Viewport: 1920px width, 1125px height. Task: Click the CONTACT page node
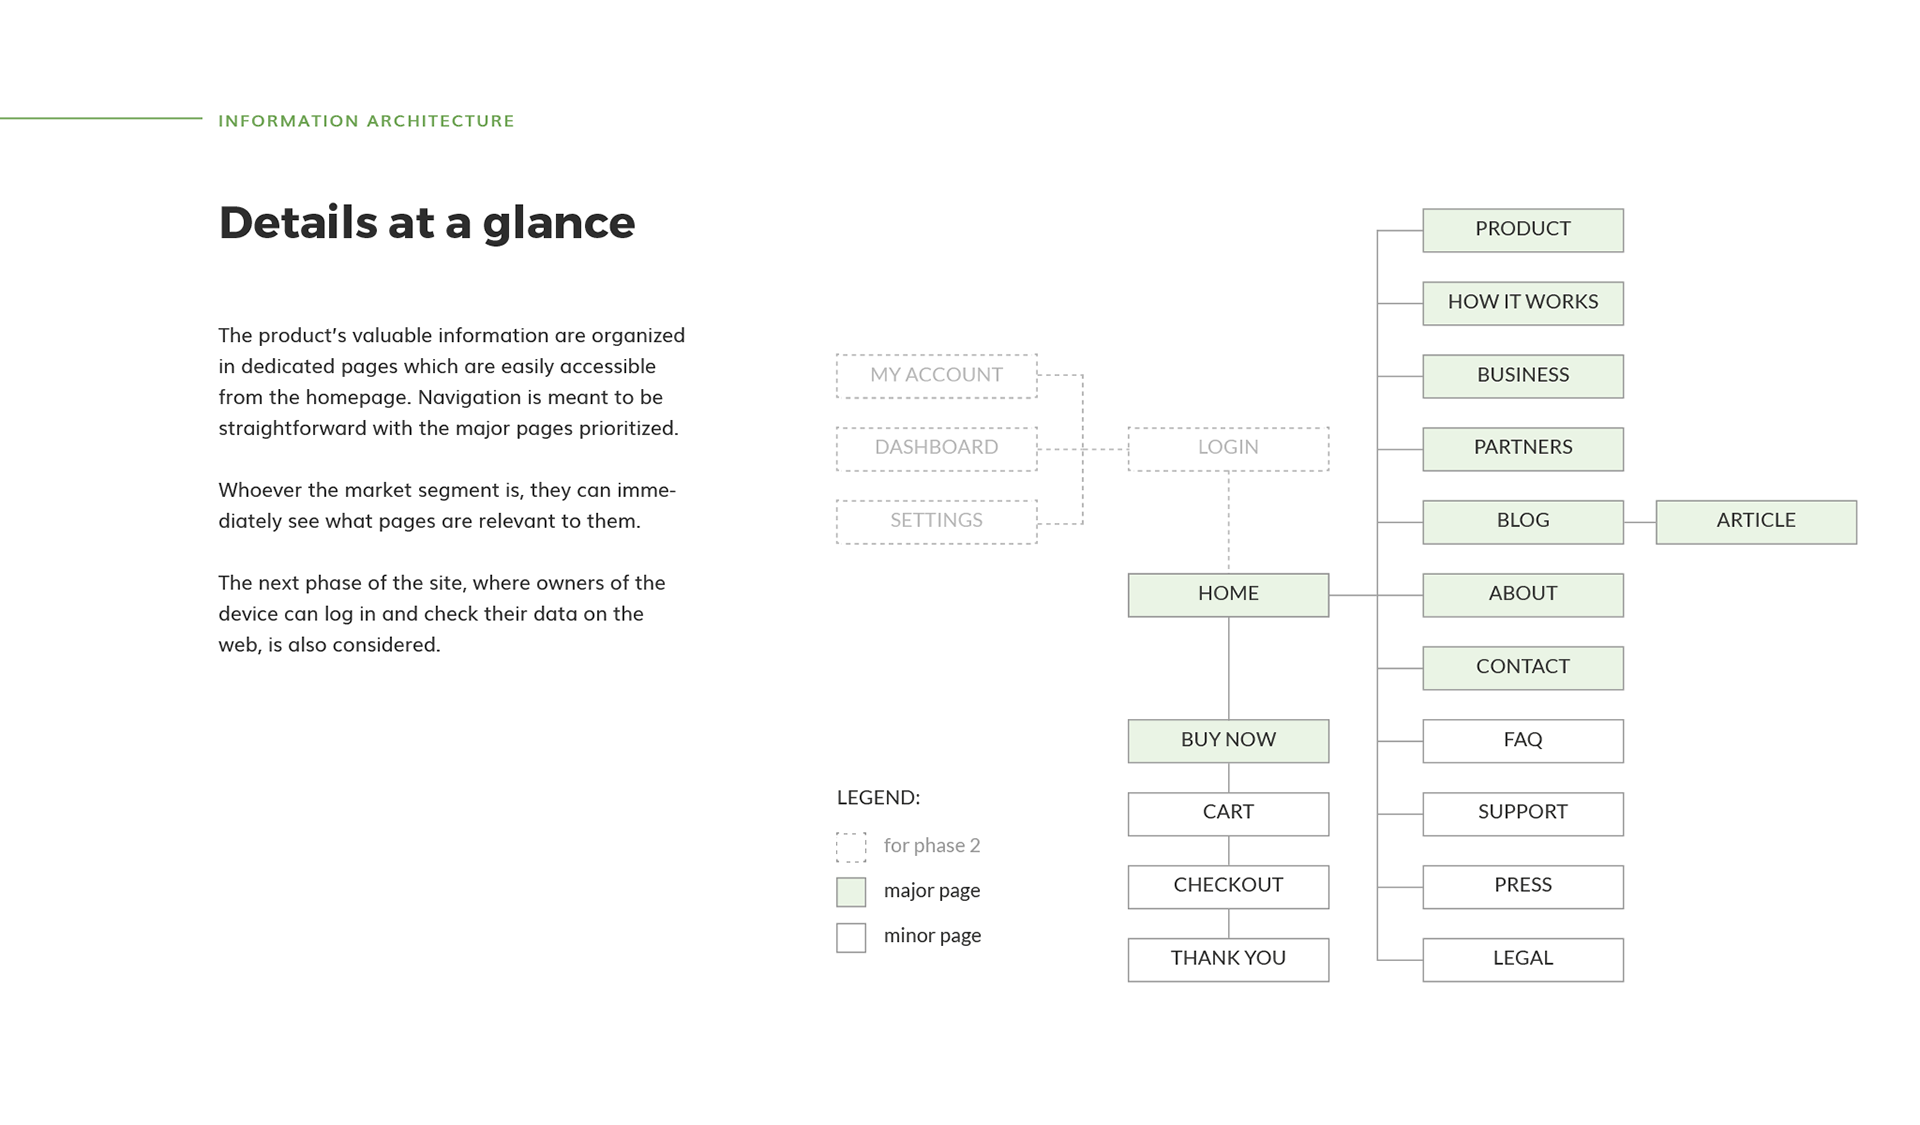pyautogui.click(x=1522, y=667)
